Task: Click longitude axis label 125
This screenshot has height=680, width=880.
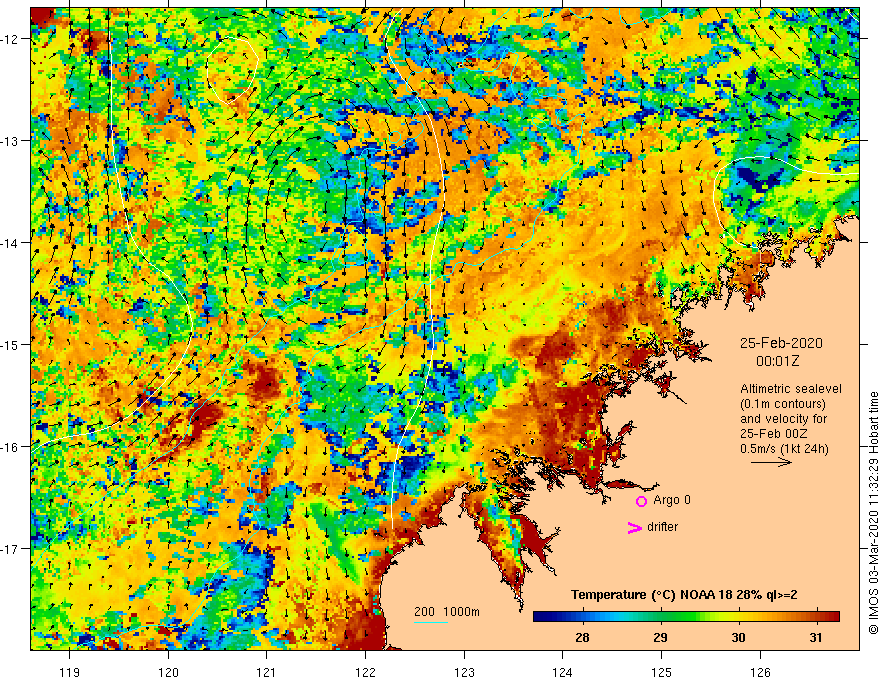Action: pyautogui.click(x=662, y=672)
